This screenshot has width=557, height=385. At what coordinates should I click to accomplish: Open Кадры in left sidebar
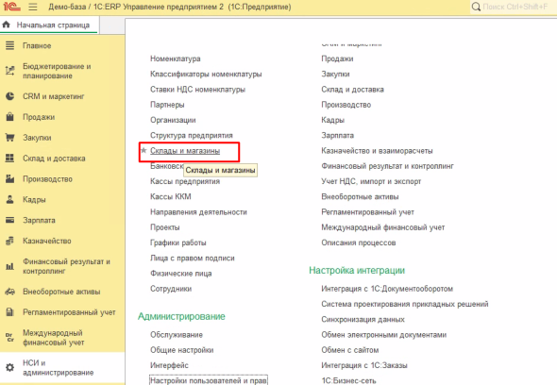pos(34,199)
